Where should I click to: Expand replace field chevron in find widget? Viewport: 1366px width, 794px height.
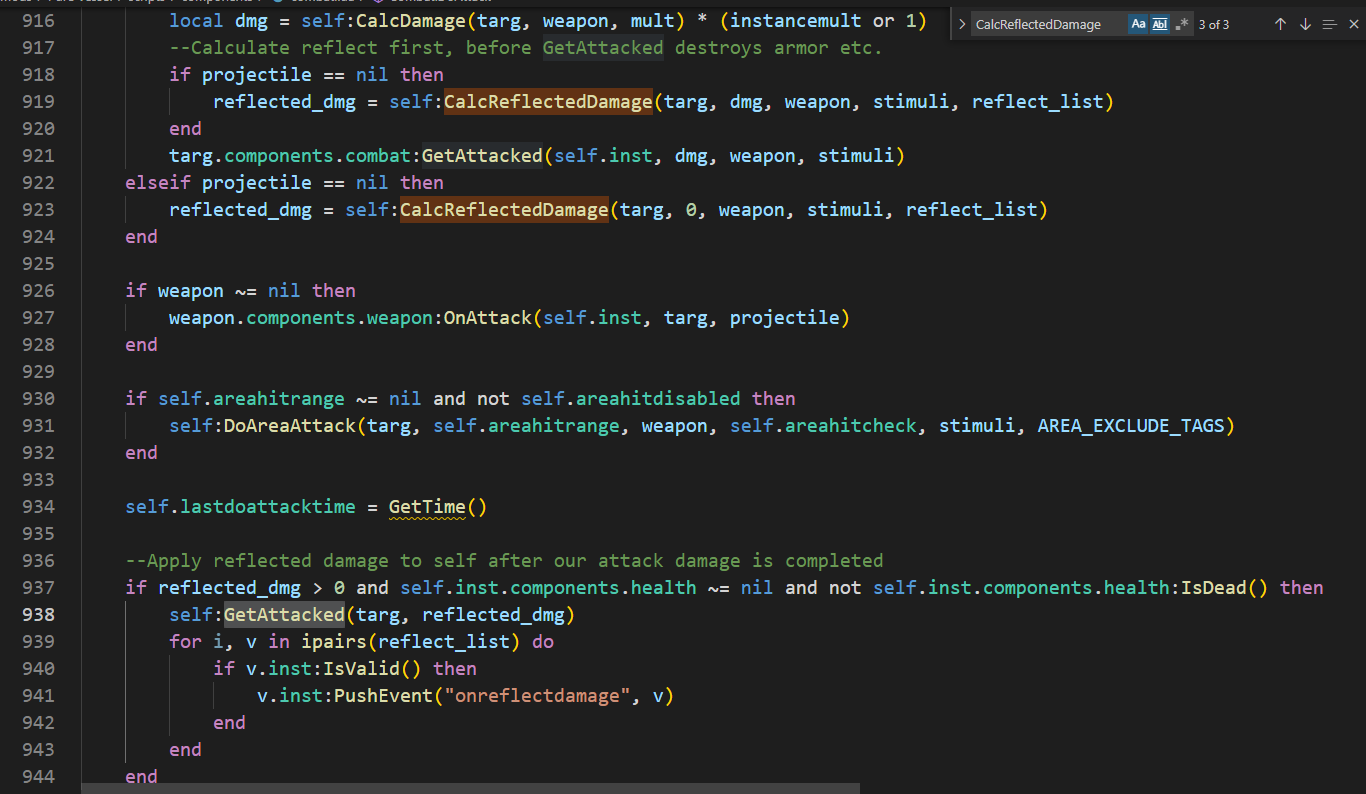pos(962,24)
